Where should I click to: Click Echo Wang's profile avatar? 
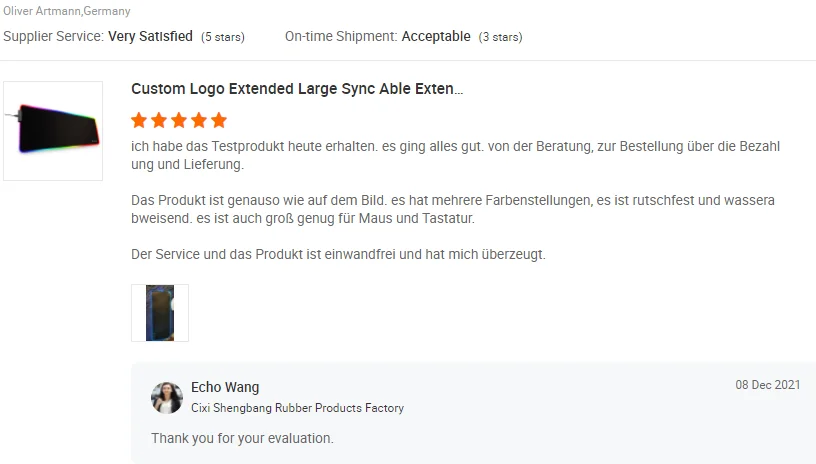[x=166, y=397]
